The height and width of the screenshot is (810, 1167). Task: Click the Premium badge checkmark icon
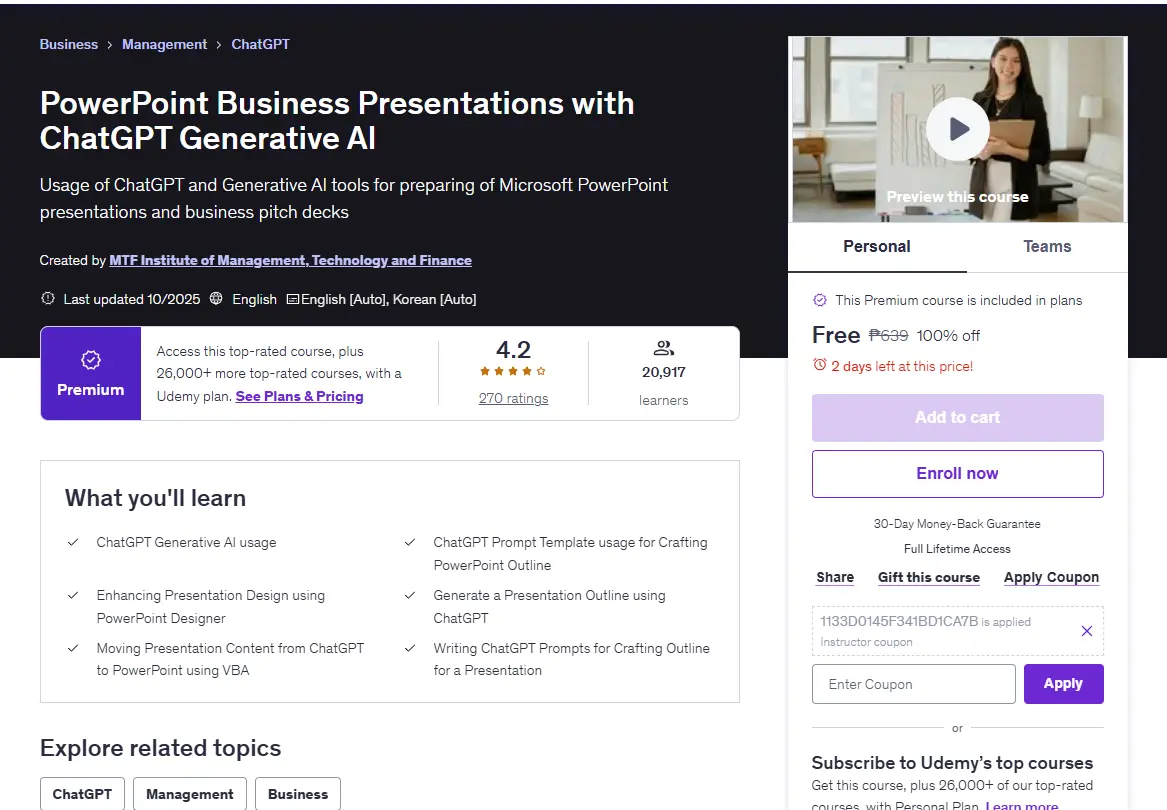click(91, 360)
